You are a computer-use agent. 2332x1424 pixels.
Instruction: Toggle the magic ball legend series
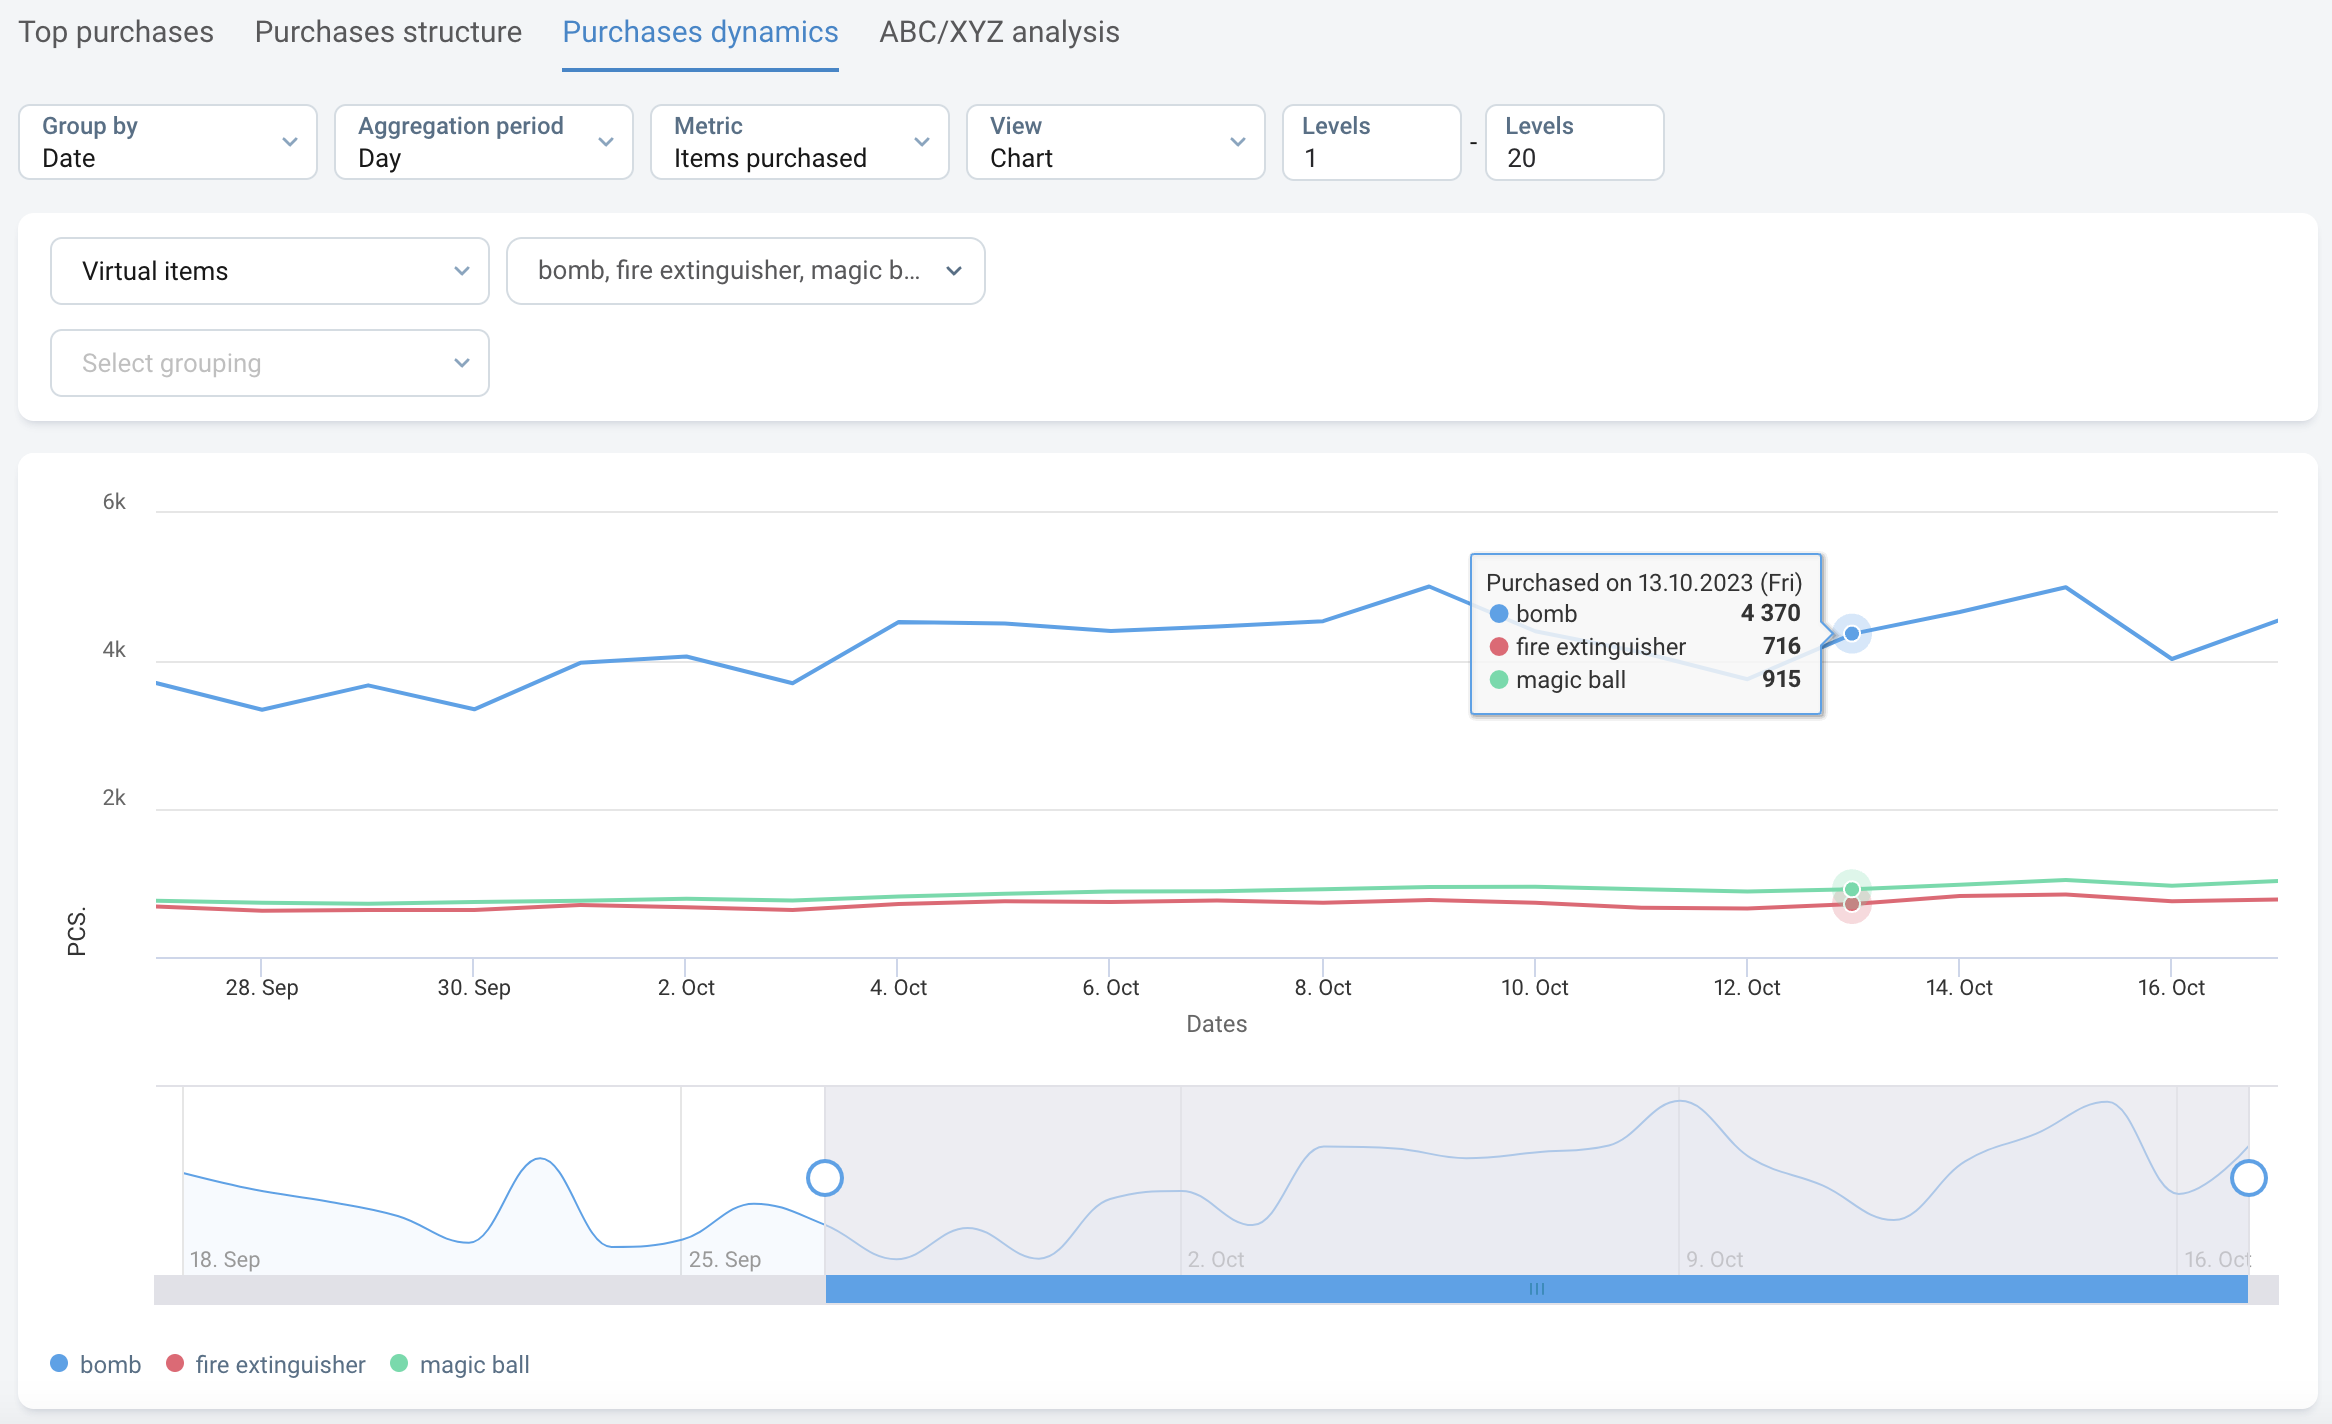460,1364
